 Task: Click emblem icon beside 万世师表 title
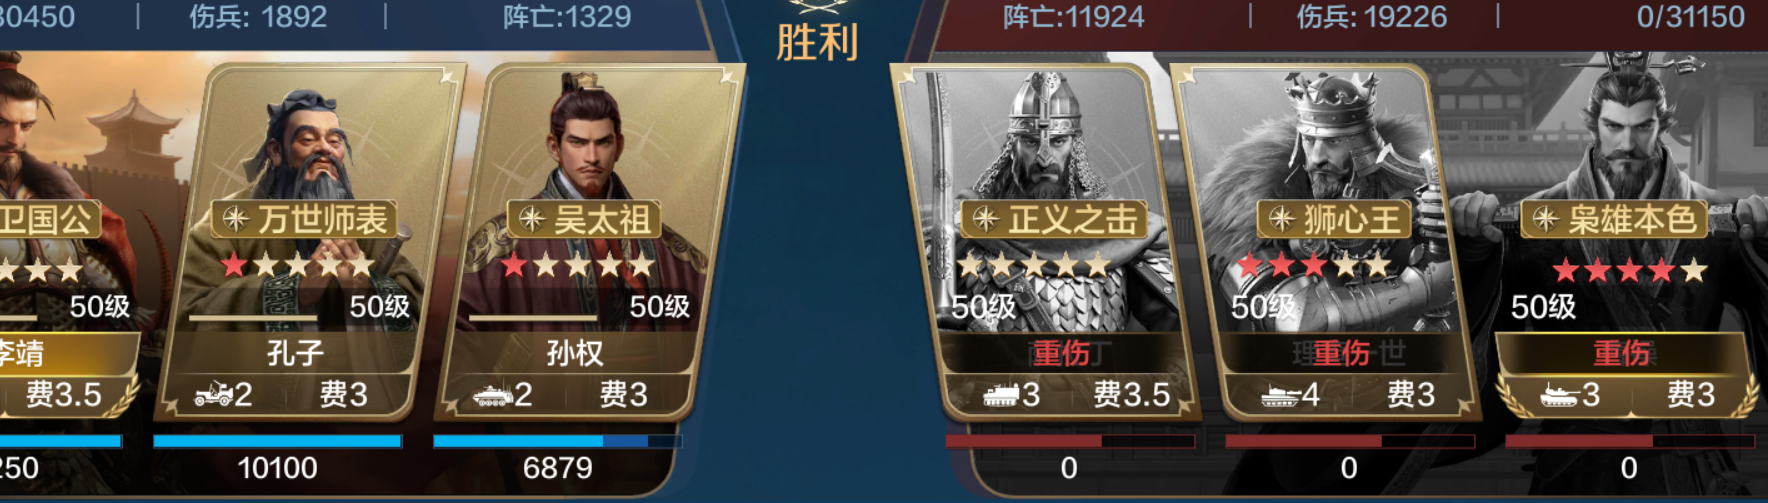click(235, 219)
